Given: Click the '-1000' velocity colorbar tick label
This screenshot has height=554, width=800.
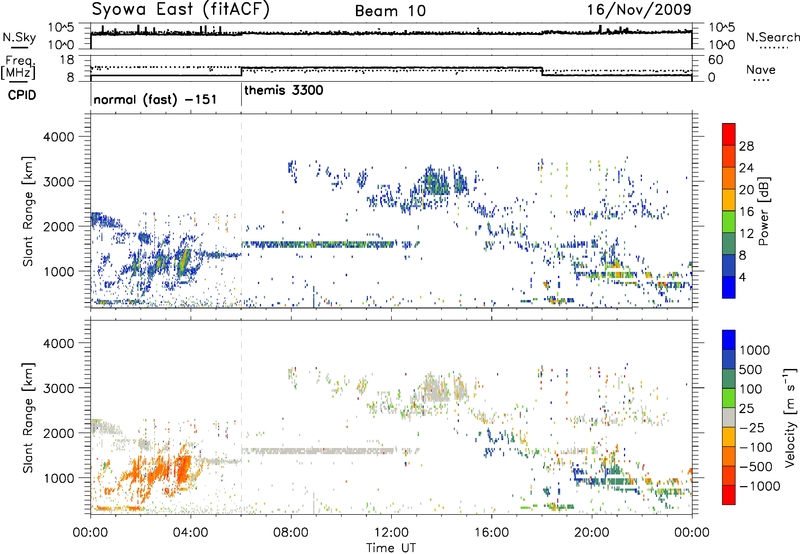Looking at the screenshot, I should (x=760, y=486).
